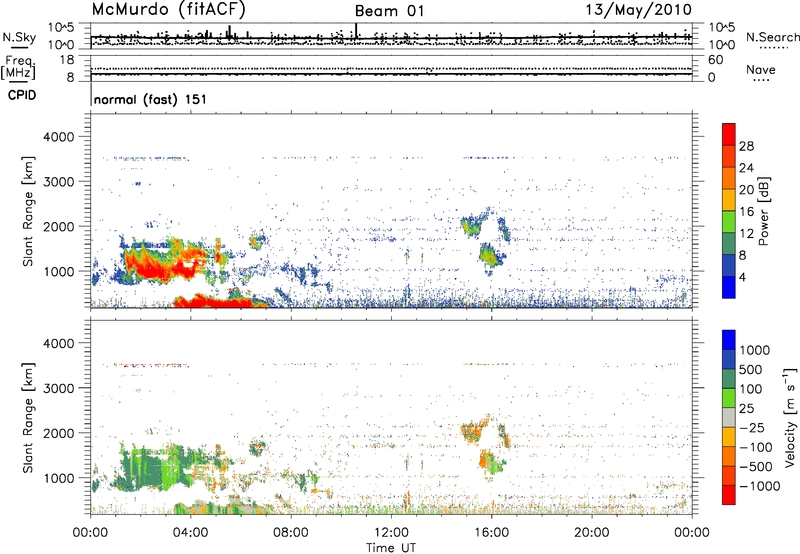Click the '08:00' time axis label
The height and width of the screenshot is (554, 800).
tap(291, 533)
